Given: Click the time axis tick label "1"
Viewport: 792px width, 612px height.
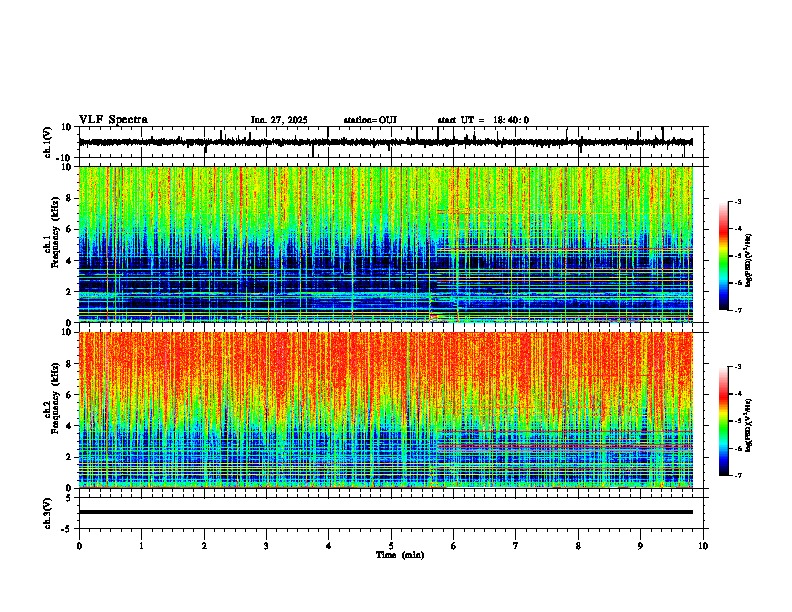Looking at the screenshot, I should [x=141, y=546].
